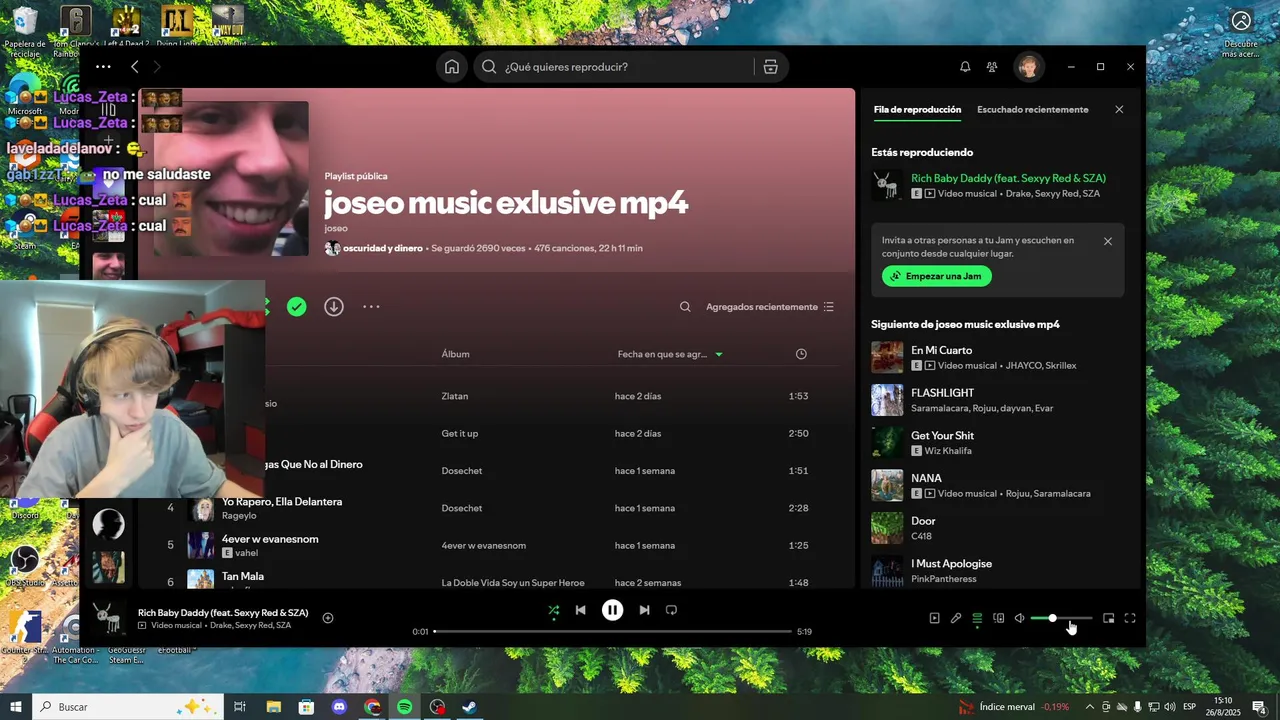The image size is (1280, 720).
Task: Open the connect to device icon
Action: [x=998, y=618]
